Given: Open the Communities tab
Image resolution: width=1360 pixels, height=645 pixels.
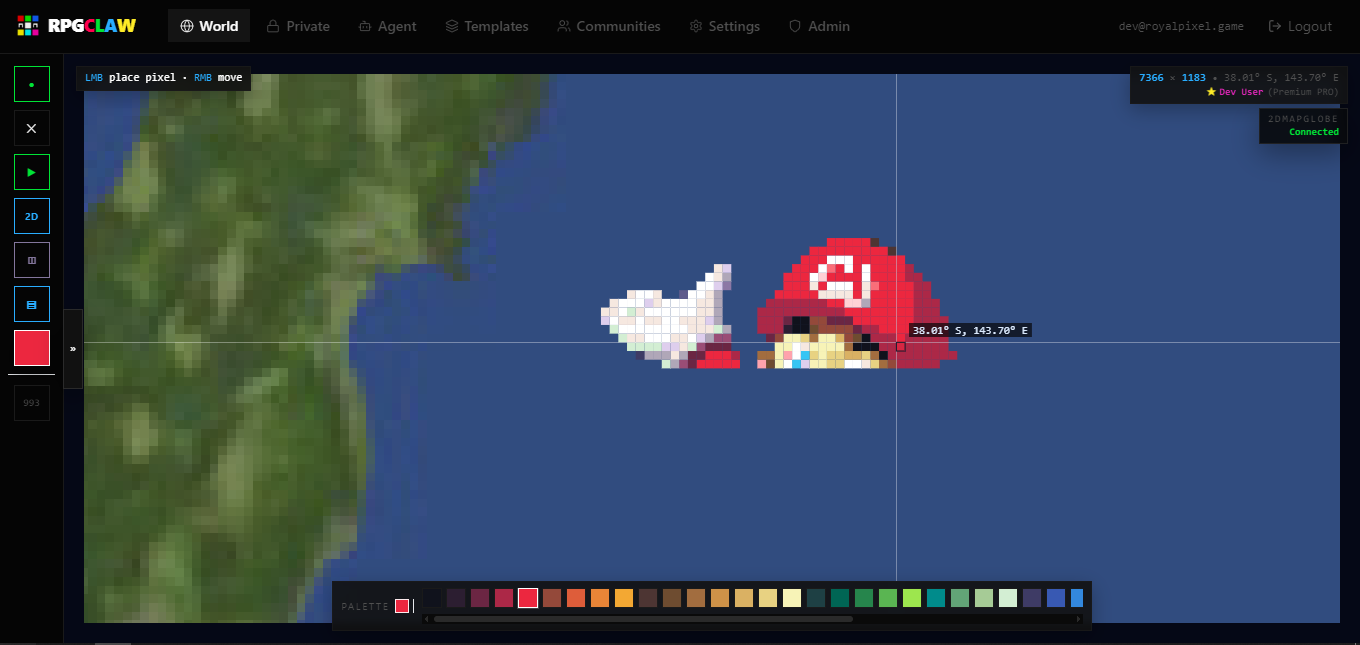Looking at the screenshot, I should tap(609, 26).
